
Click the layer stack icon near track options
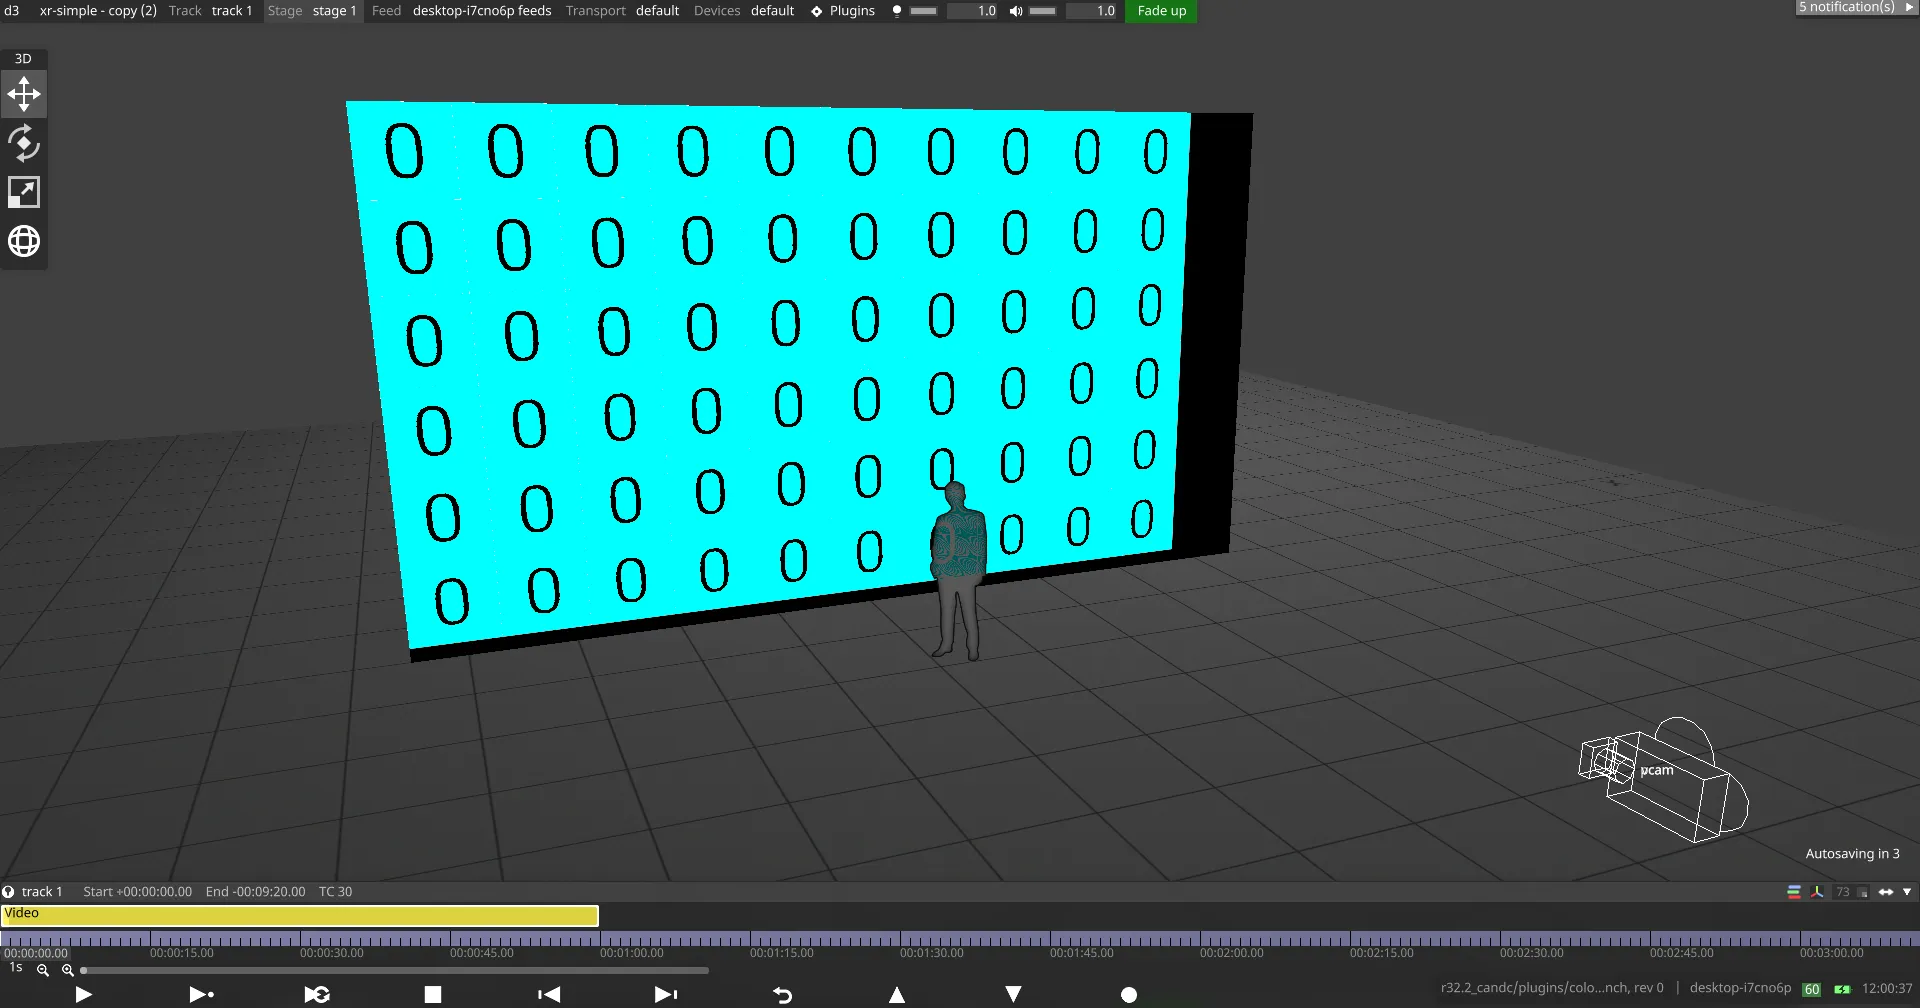point(1793,891)
